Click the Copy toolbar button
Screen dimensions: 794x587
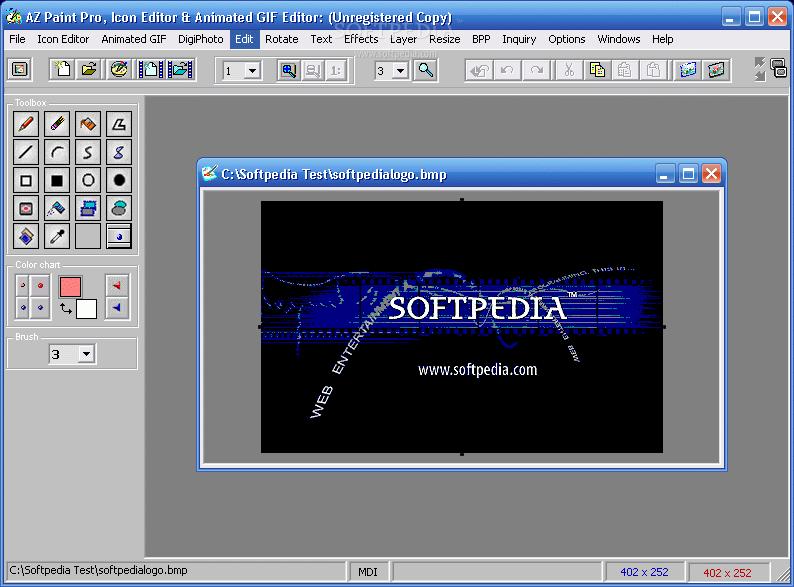click(597, 70)
